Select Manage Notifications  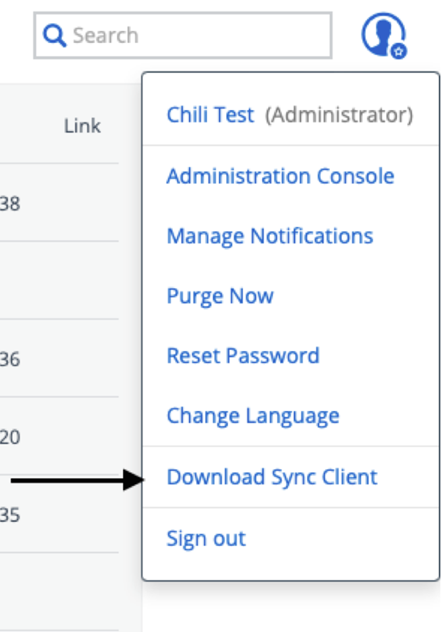(270, 236)
